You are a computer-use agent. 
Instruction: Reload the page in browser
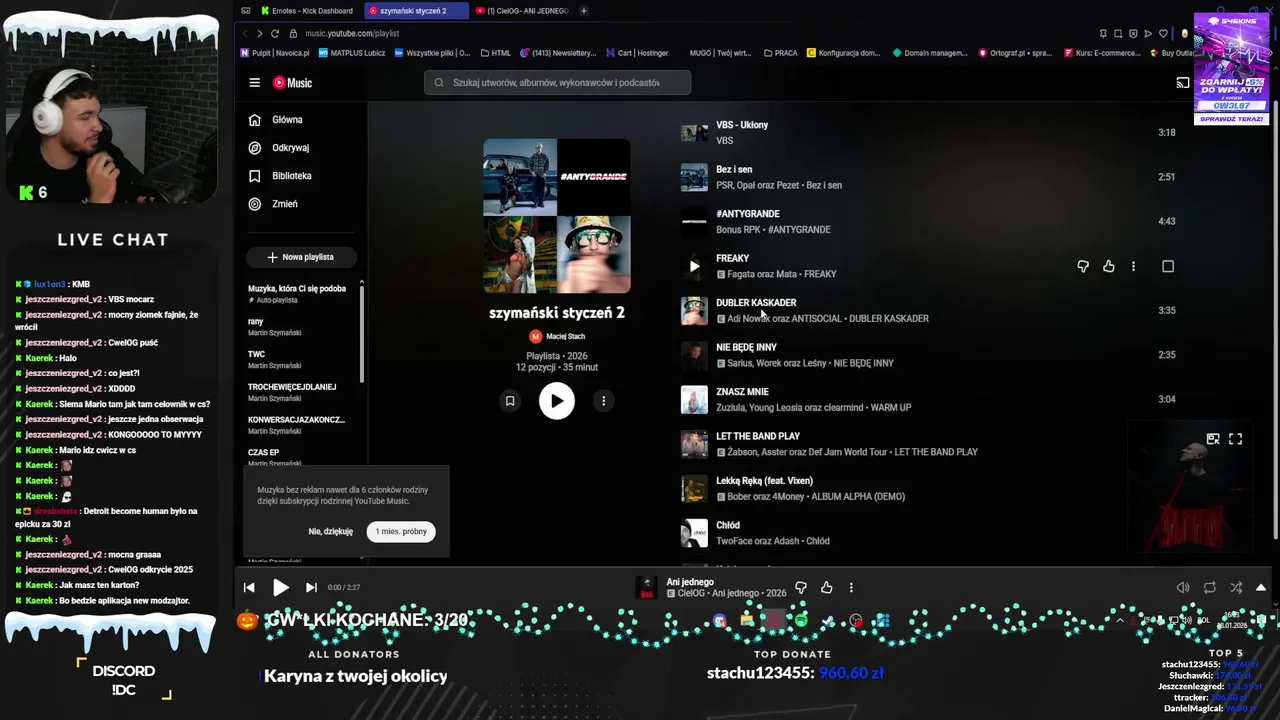275,34
